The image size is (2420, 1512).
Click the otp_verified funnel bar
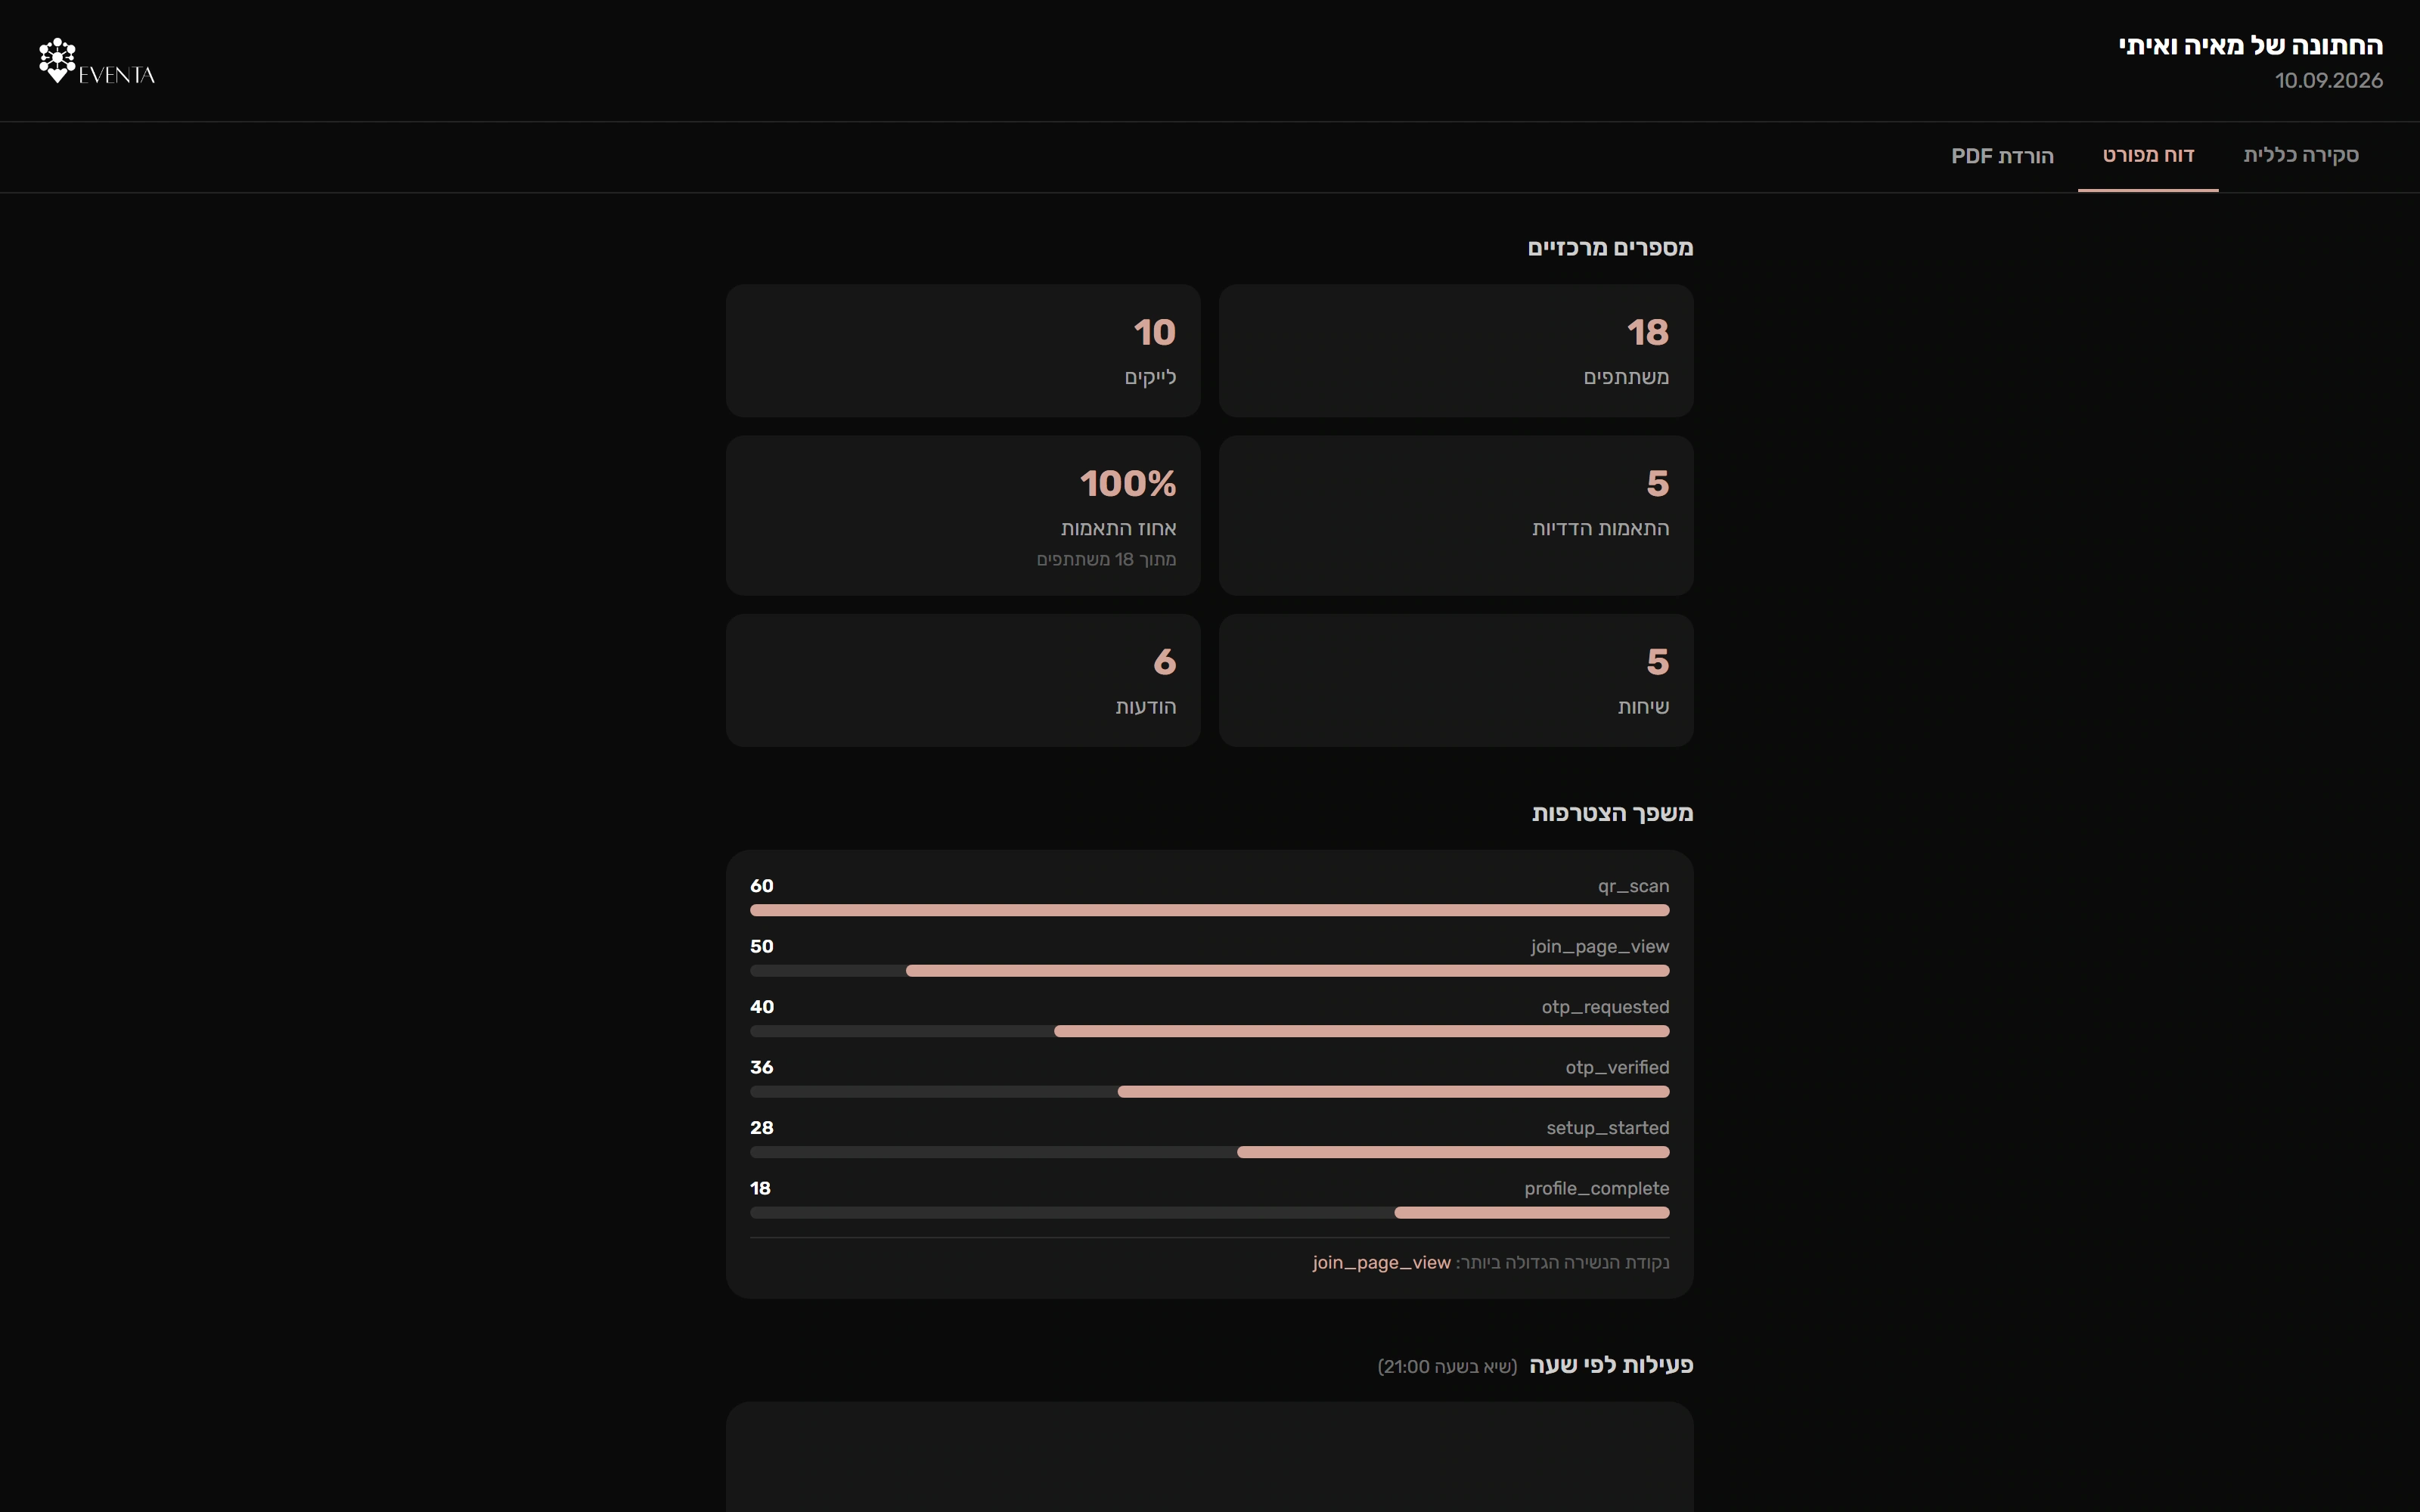click(1209, 1092)
